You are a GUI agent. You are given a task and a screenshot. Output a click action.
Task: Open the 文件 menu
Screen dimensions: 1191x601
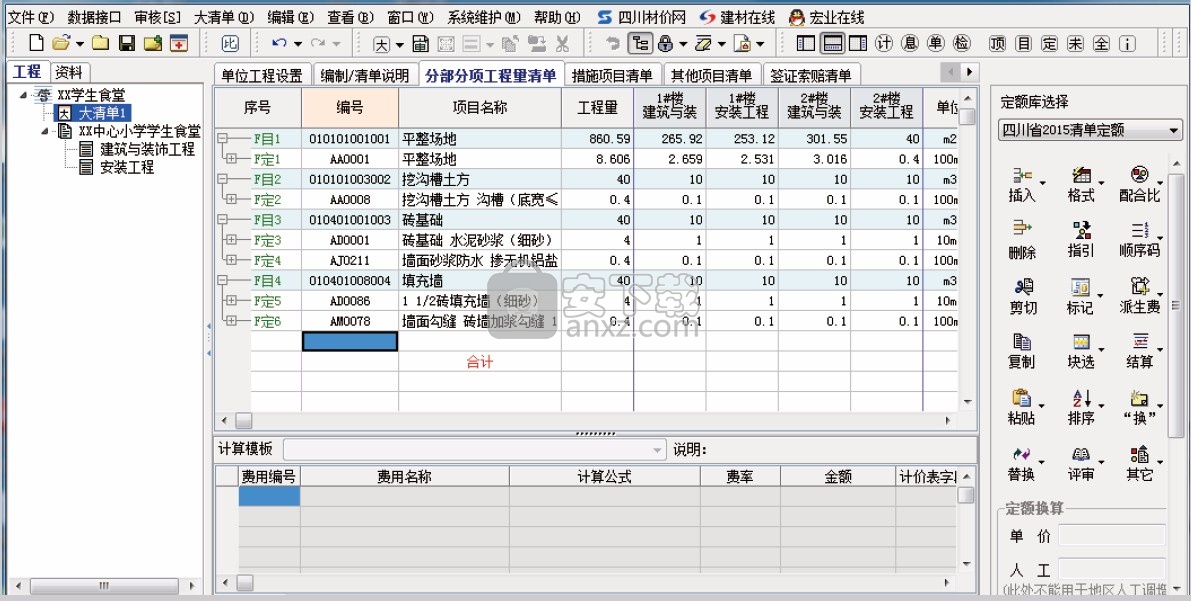(30, 17)
